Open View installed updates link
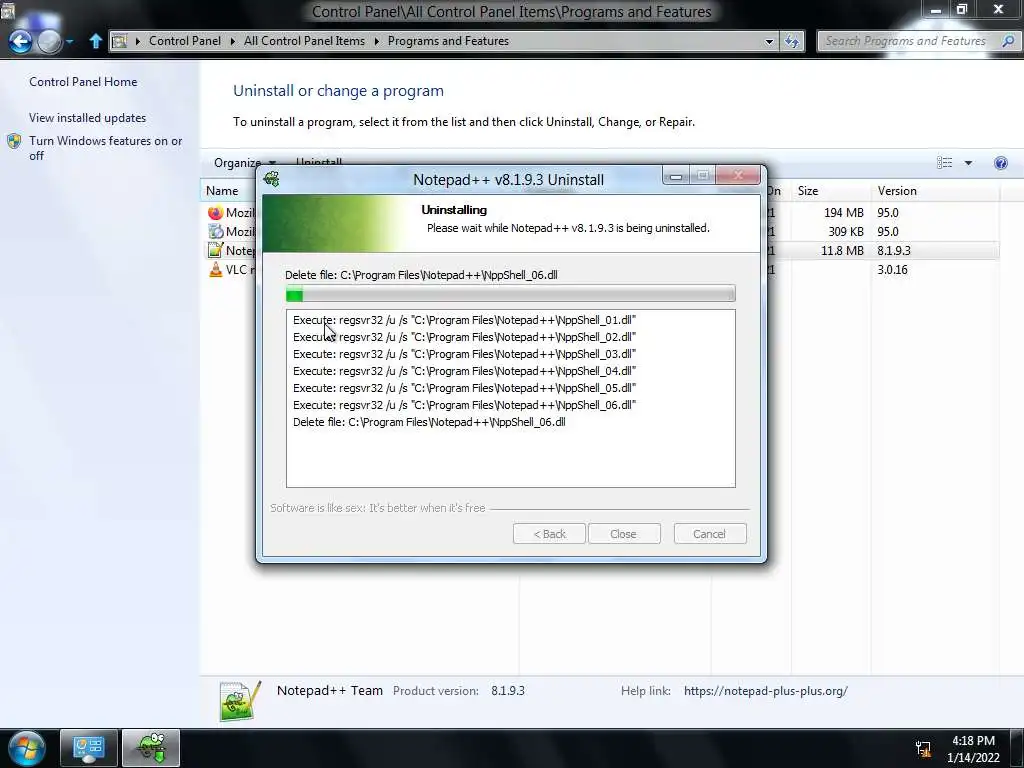 [x=88, y=118]
